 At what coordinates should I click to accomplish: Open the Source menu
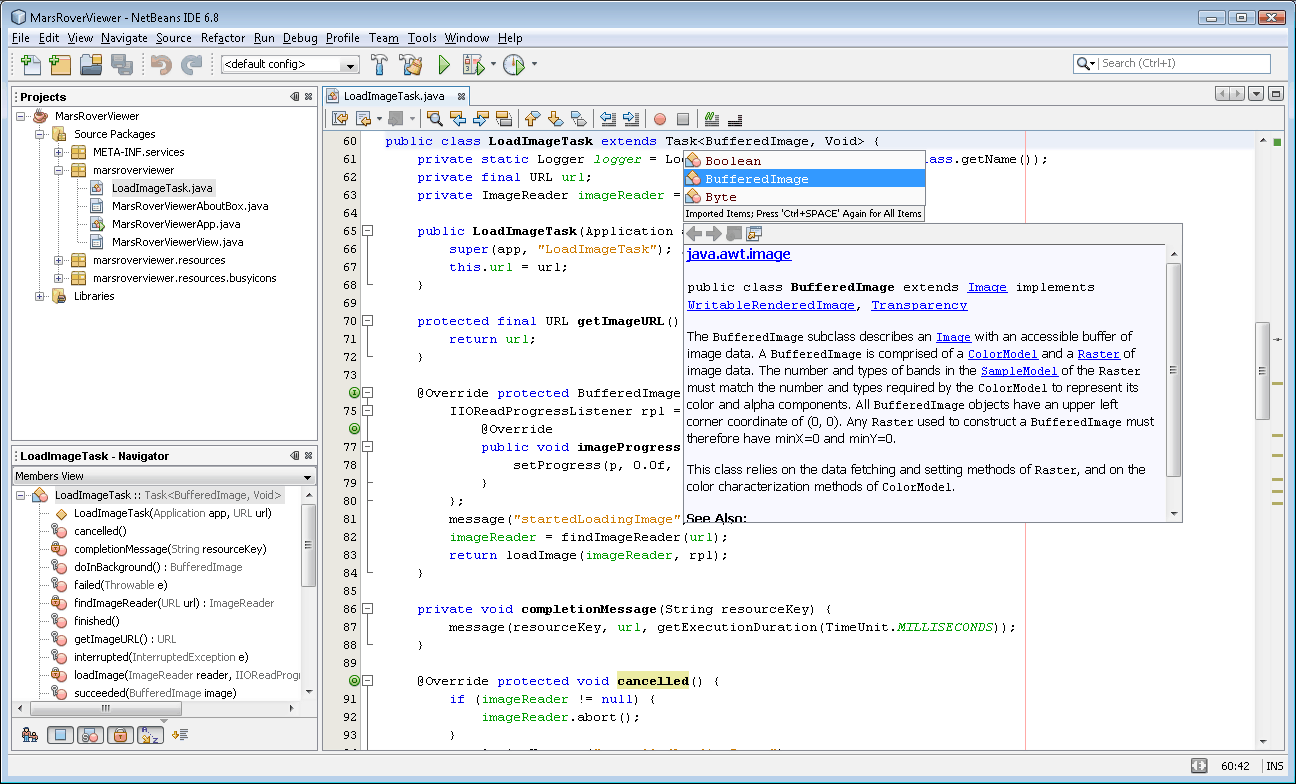173,38
